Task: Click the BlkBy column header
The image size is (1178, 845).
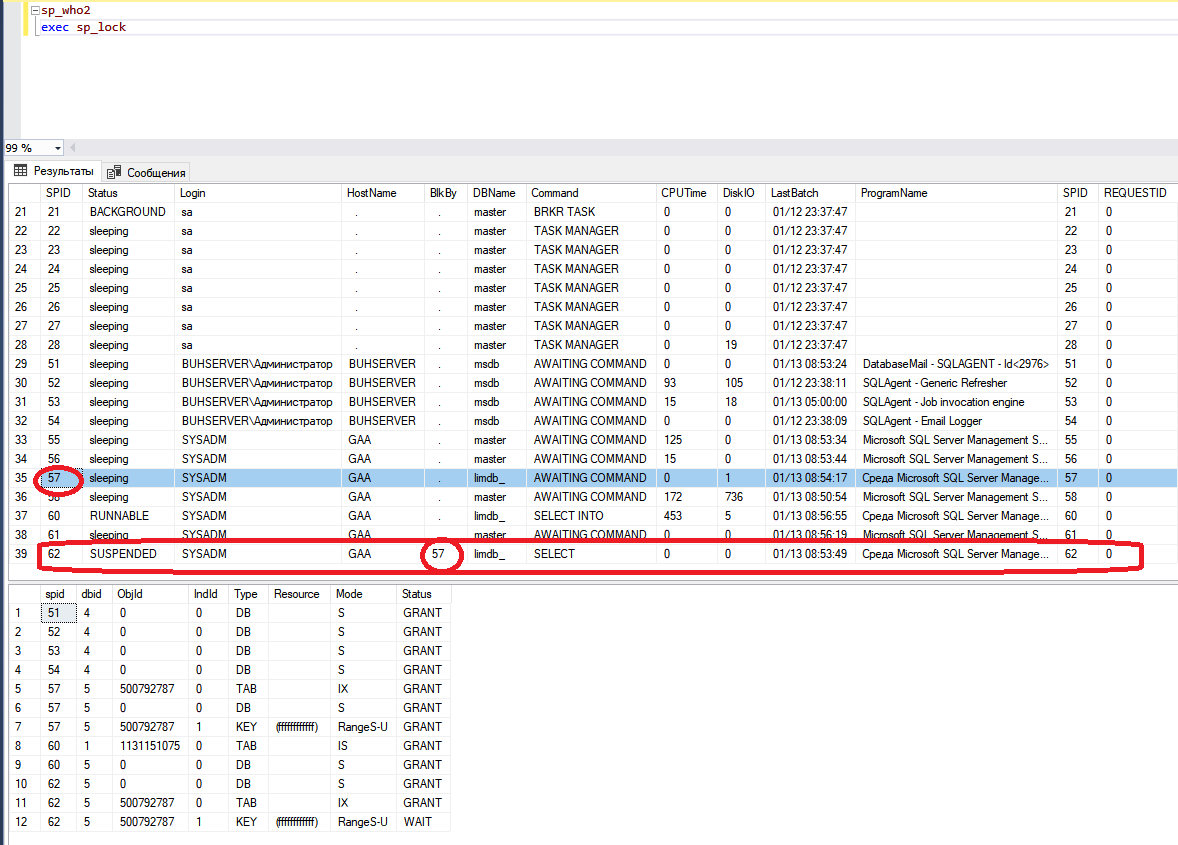Action: coord(443,193)
